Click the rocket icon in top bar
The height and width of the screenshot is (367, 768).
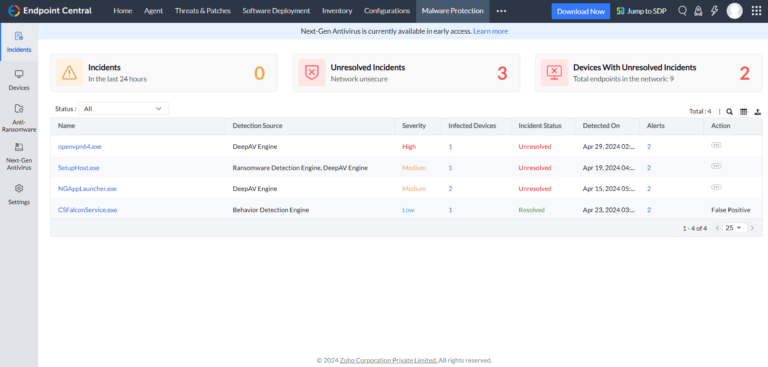698,11
